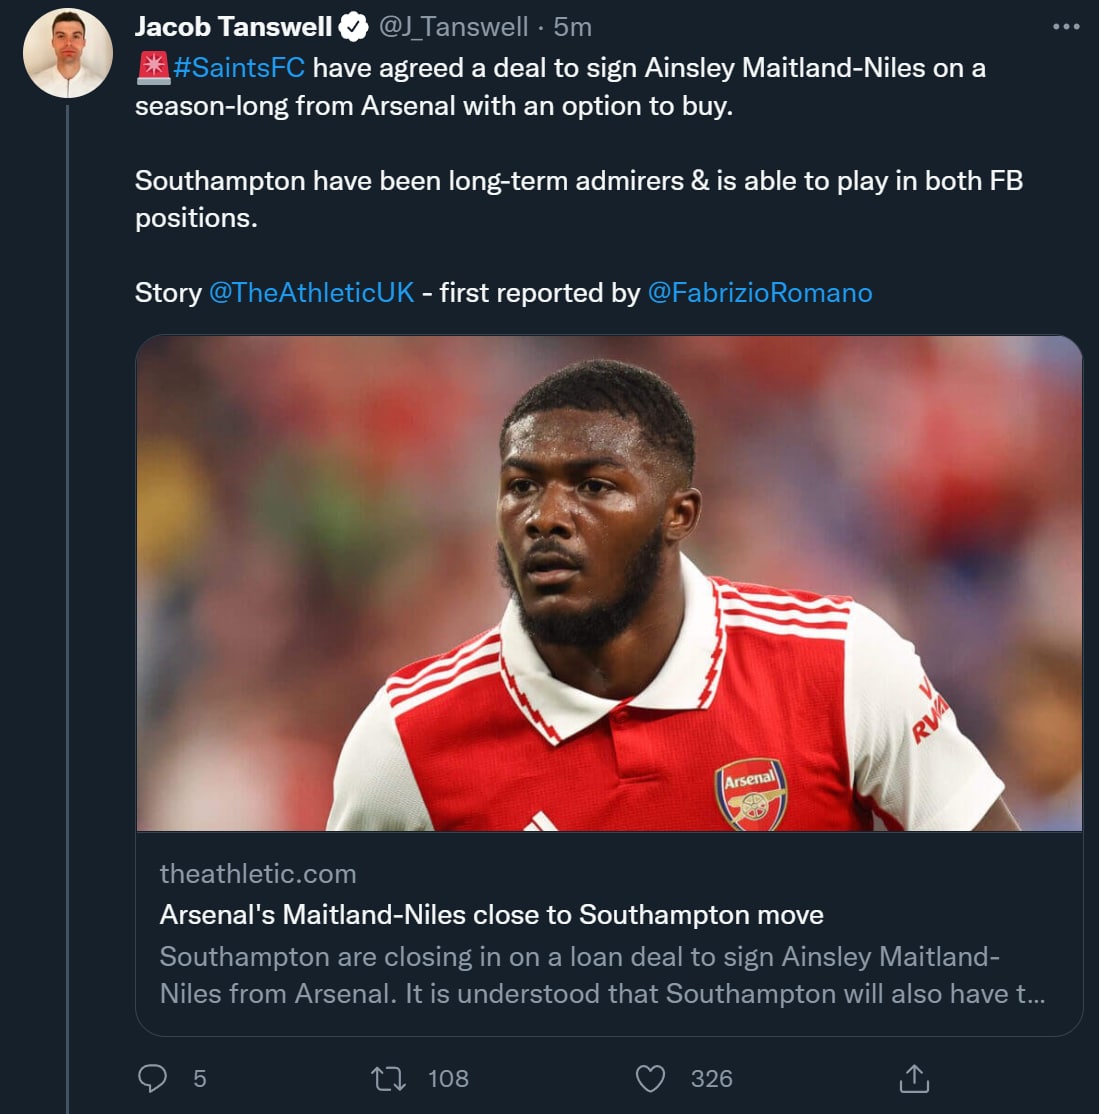Visit the @TheAthleticUK mention
The height and width of the screenshot is (1114, 1099).
pos(311,292)
